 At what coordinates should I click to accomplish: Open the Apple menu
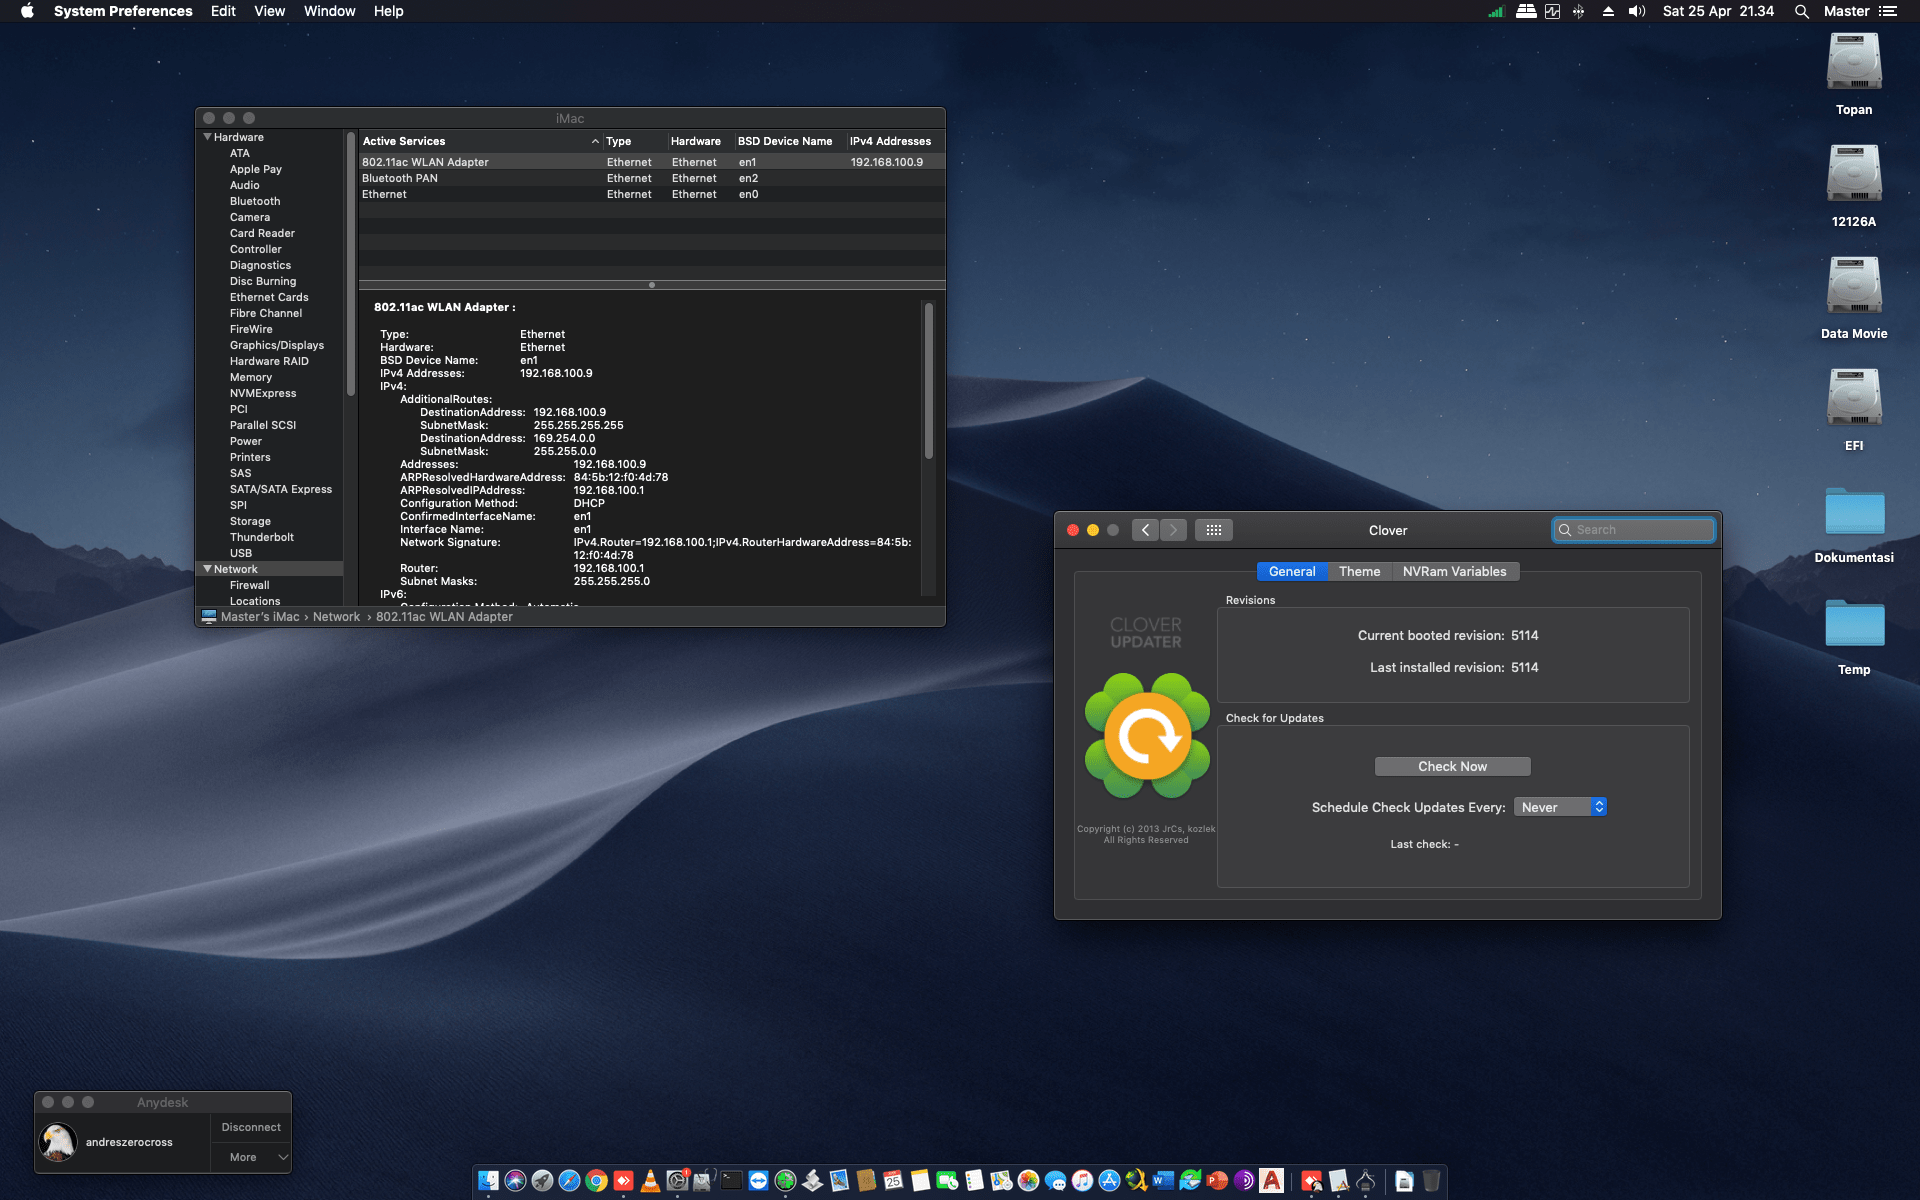(x=27, y=11)
